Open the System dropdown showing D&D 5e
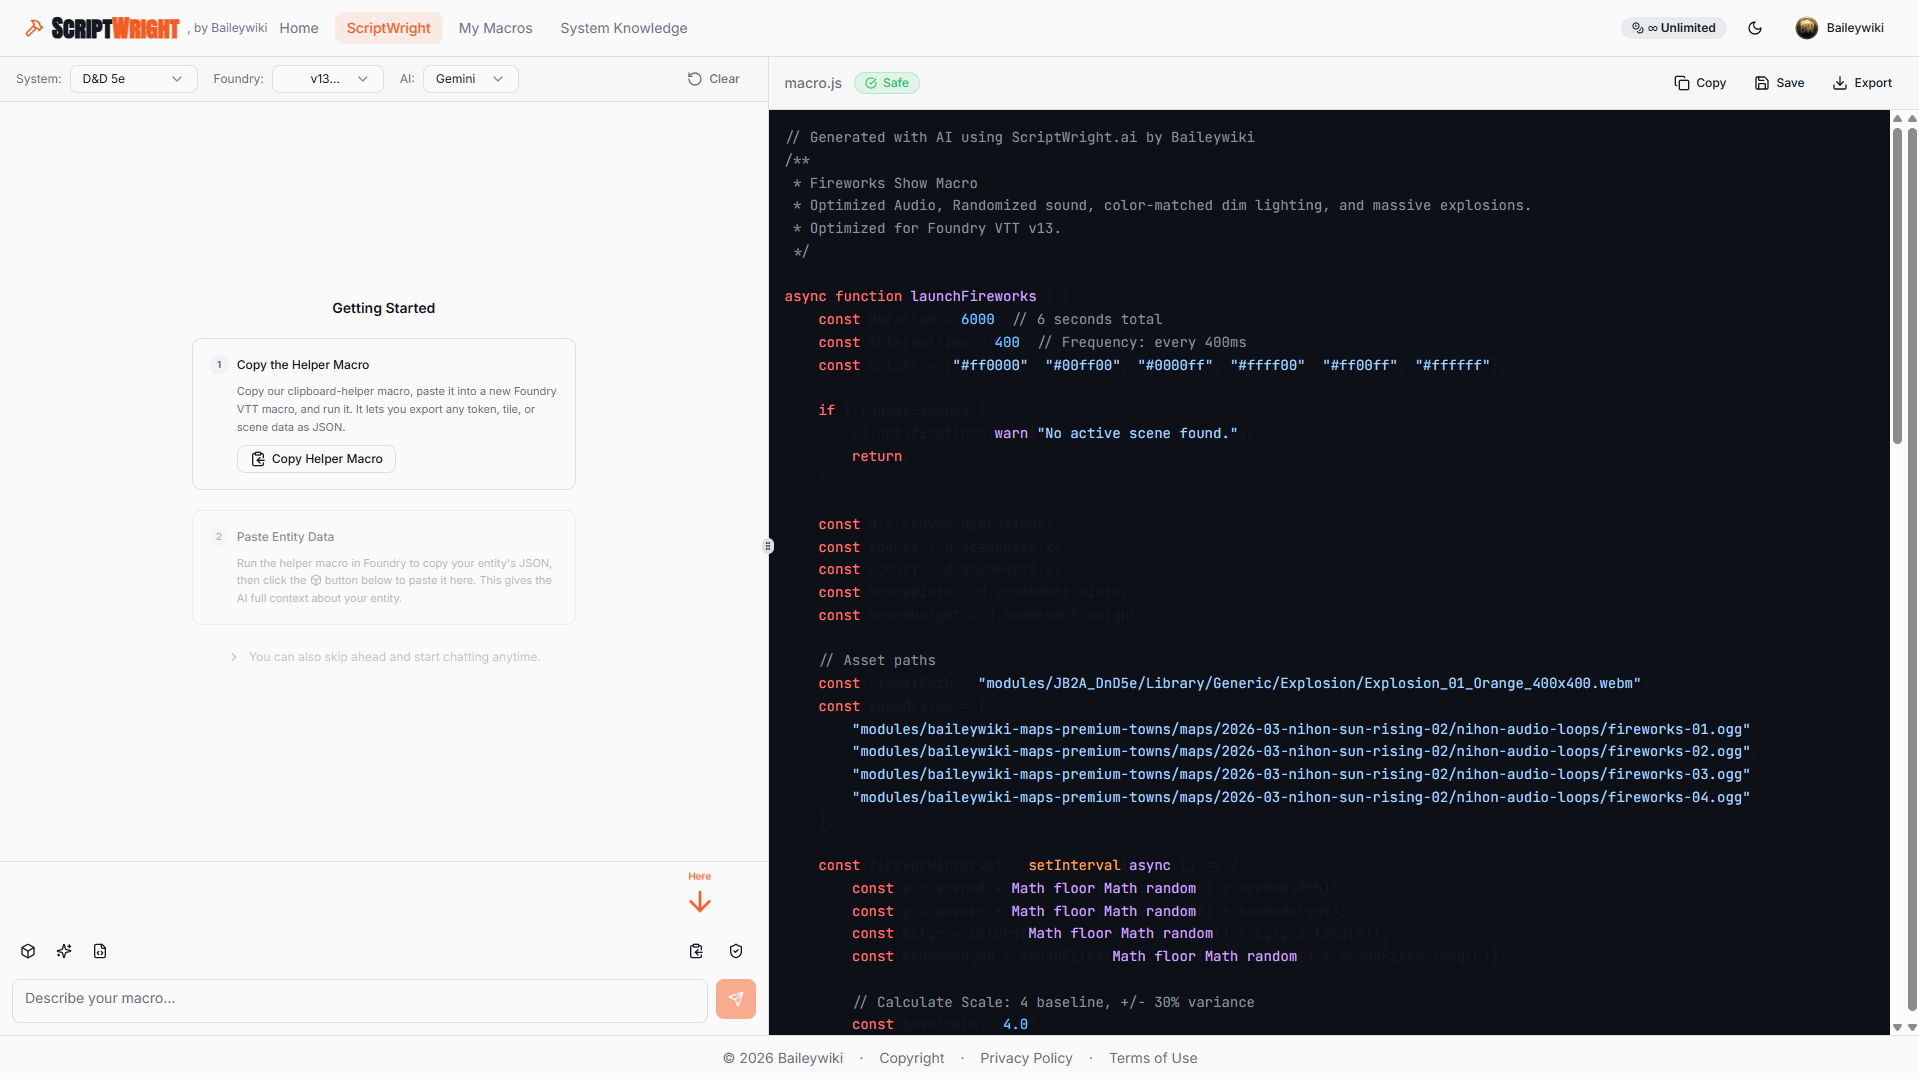This screenshot has height=1079, width=1919. pos(134,79)
